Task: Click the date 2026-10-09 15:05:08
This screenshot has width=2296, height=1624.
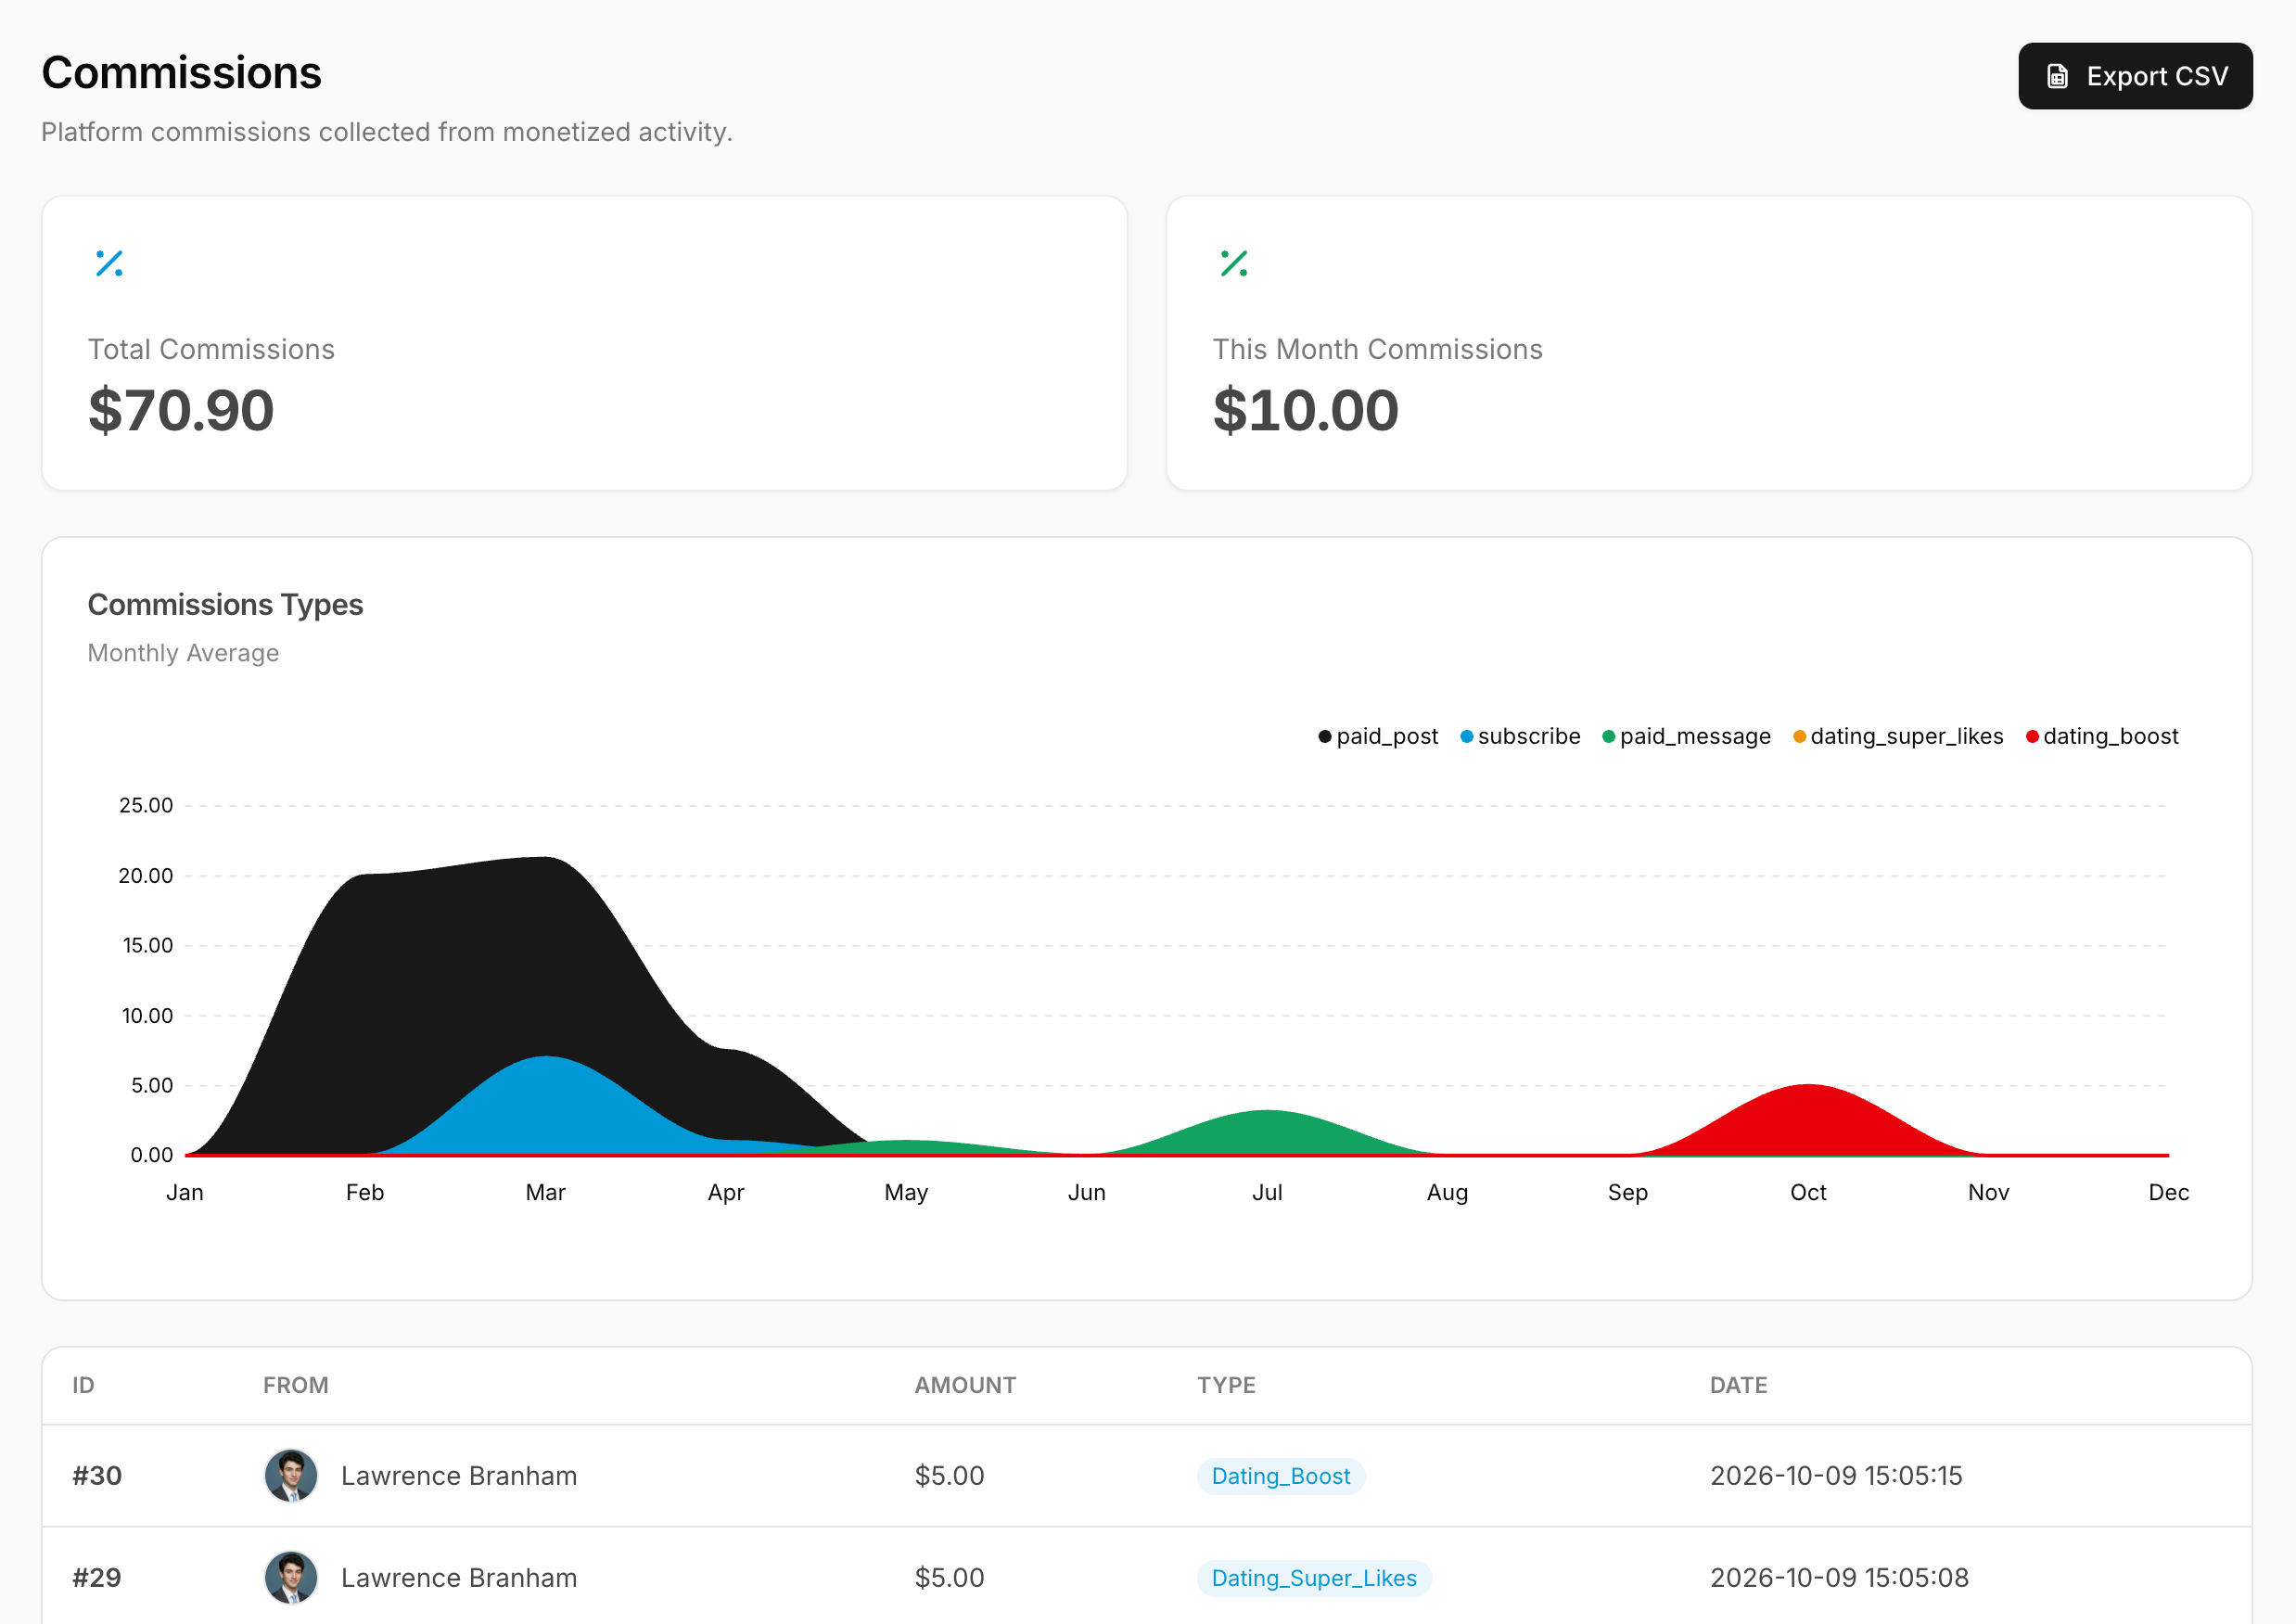Action: 1838,1578
